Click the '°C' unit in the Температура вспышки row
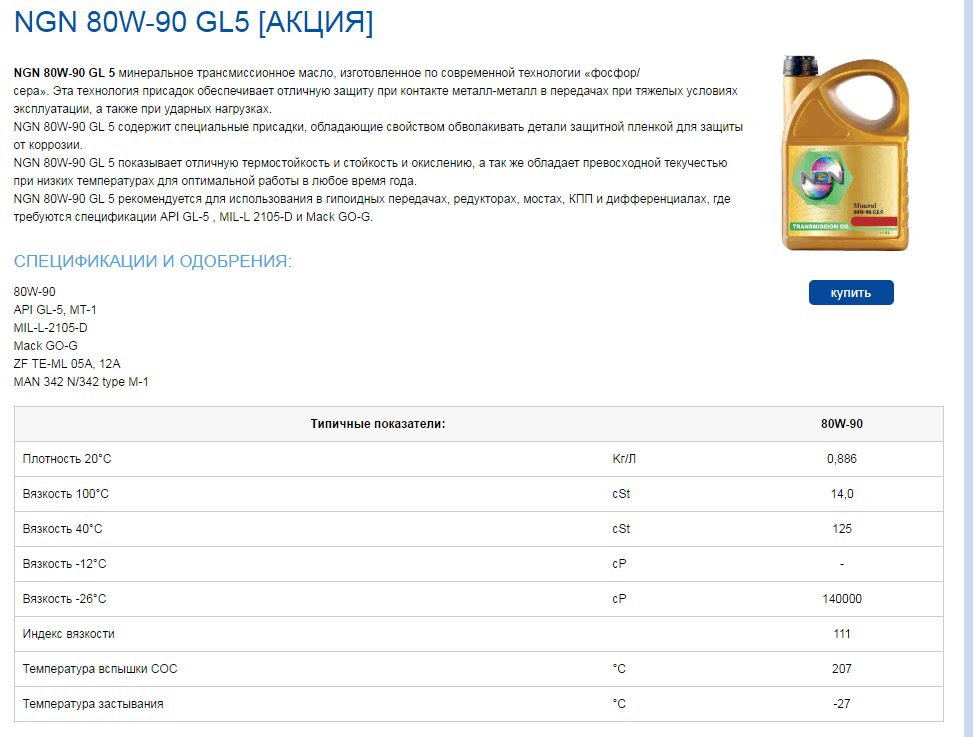This screenshot has width=973, height=737. tap(619, 669)
